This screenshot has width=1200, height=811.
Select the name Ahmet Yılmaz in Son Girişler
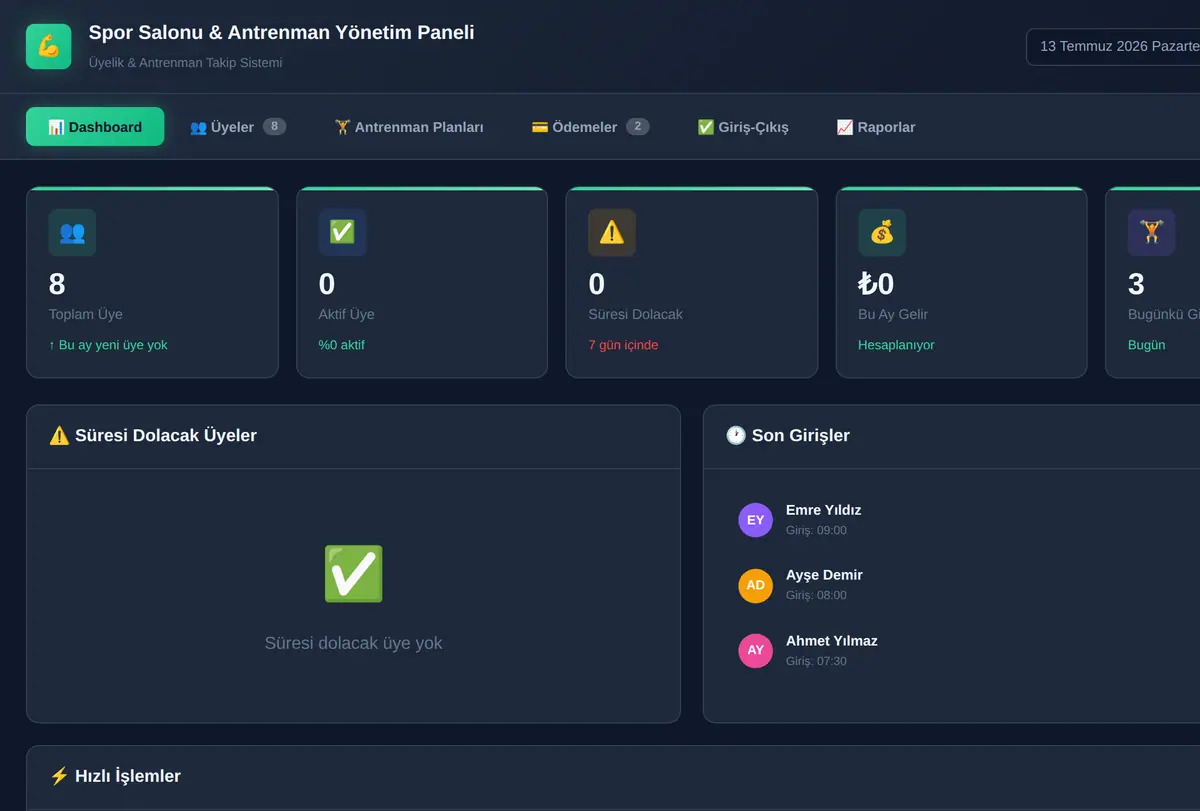[832, 641]
